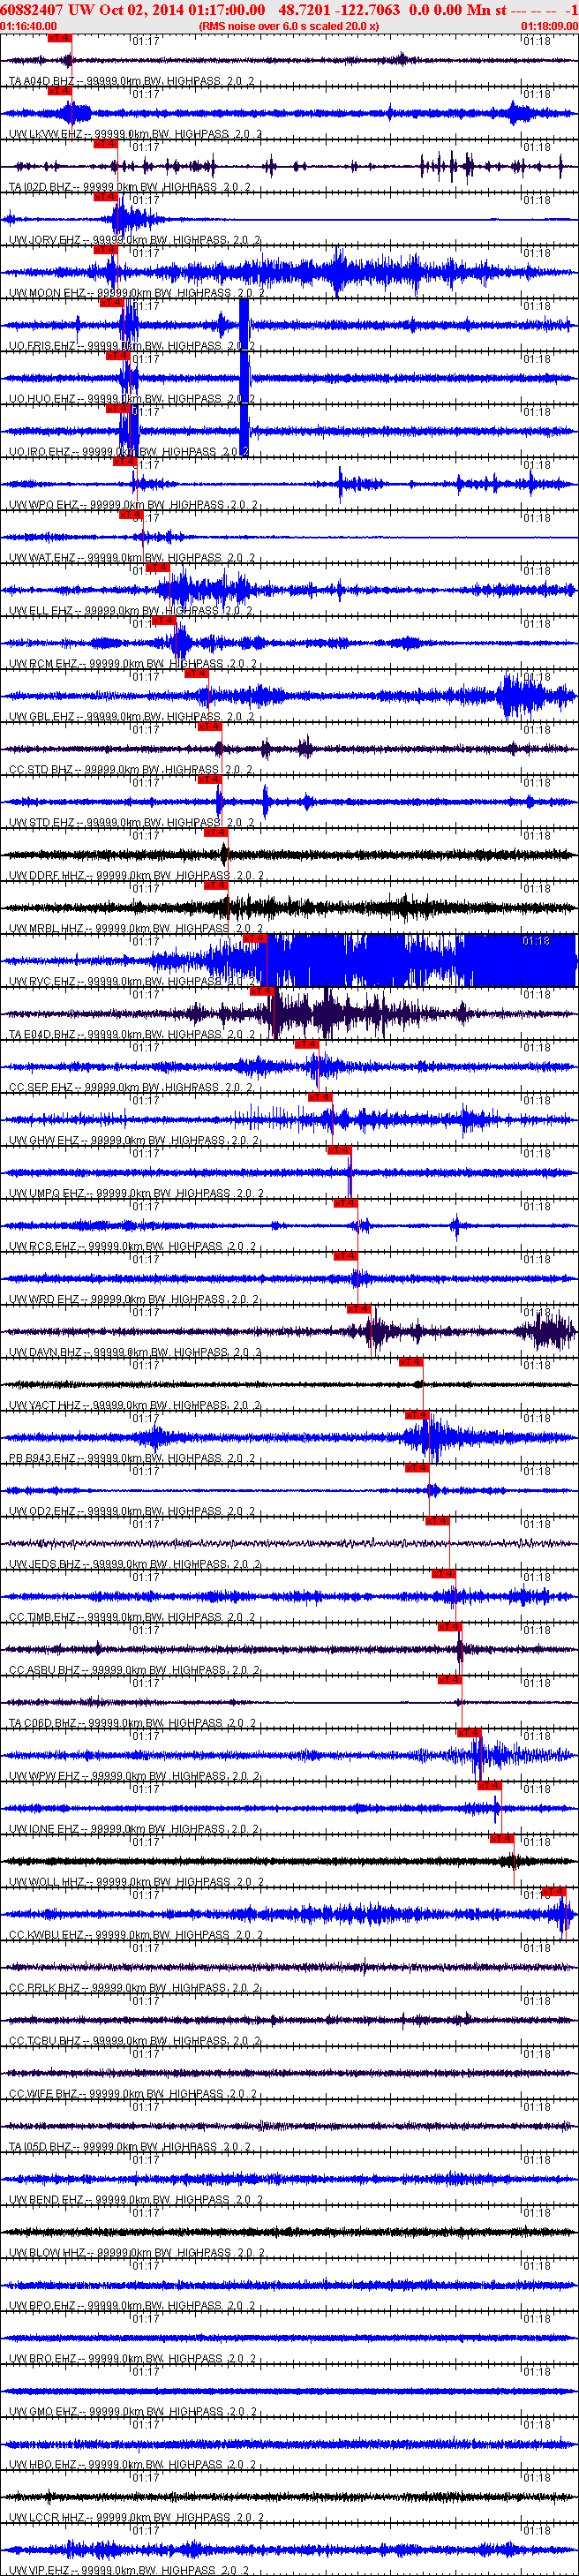Select the red pick flag on UW RVC trace

[x=255, y=939]
